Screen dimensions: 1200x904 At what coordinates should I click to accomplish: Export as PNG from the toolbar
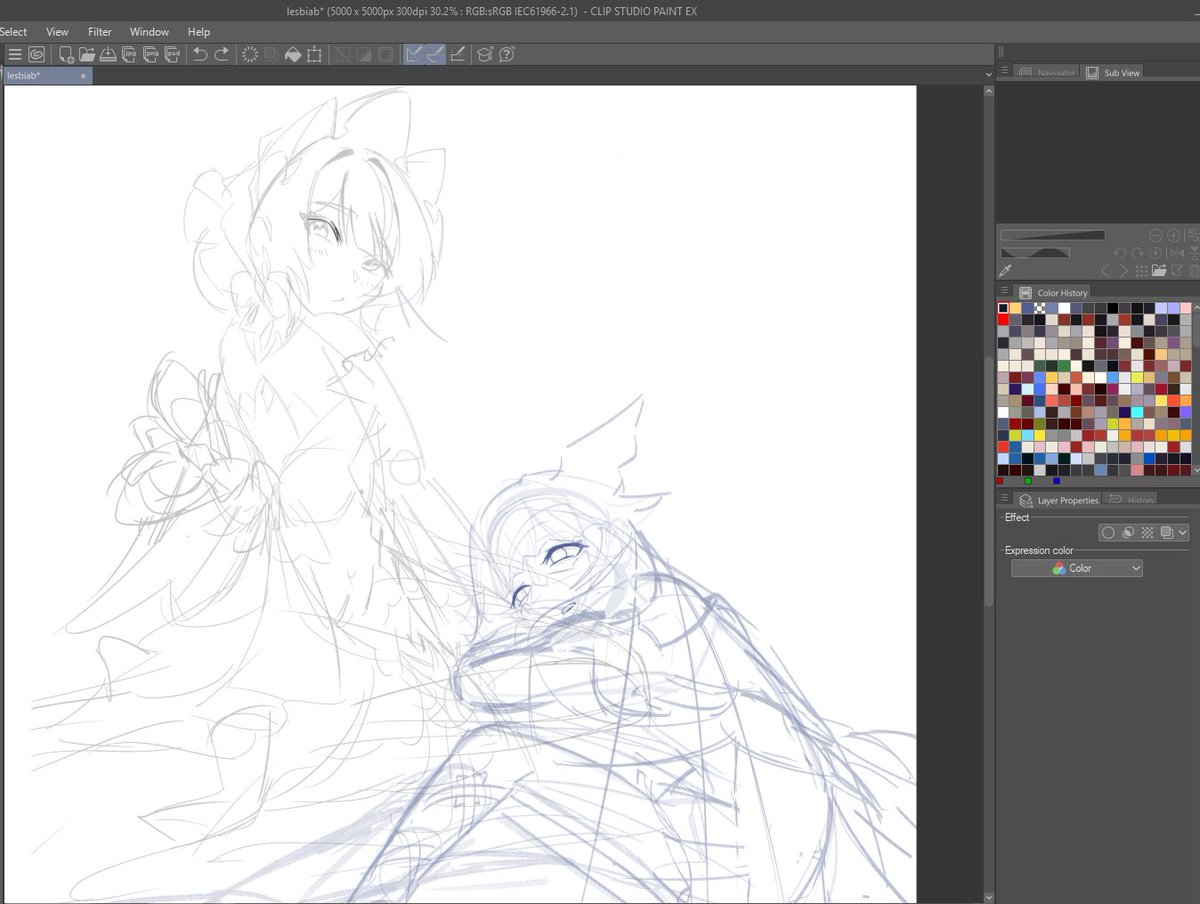(x=151, y=54)
